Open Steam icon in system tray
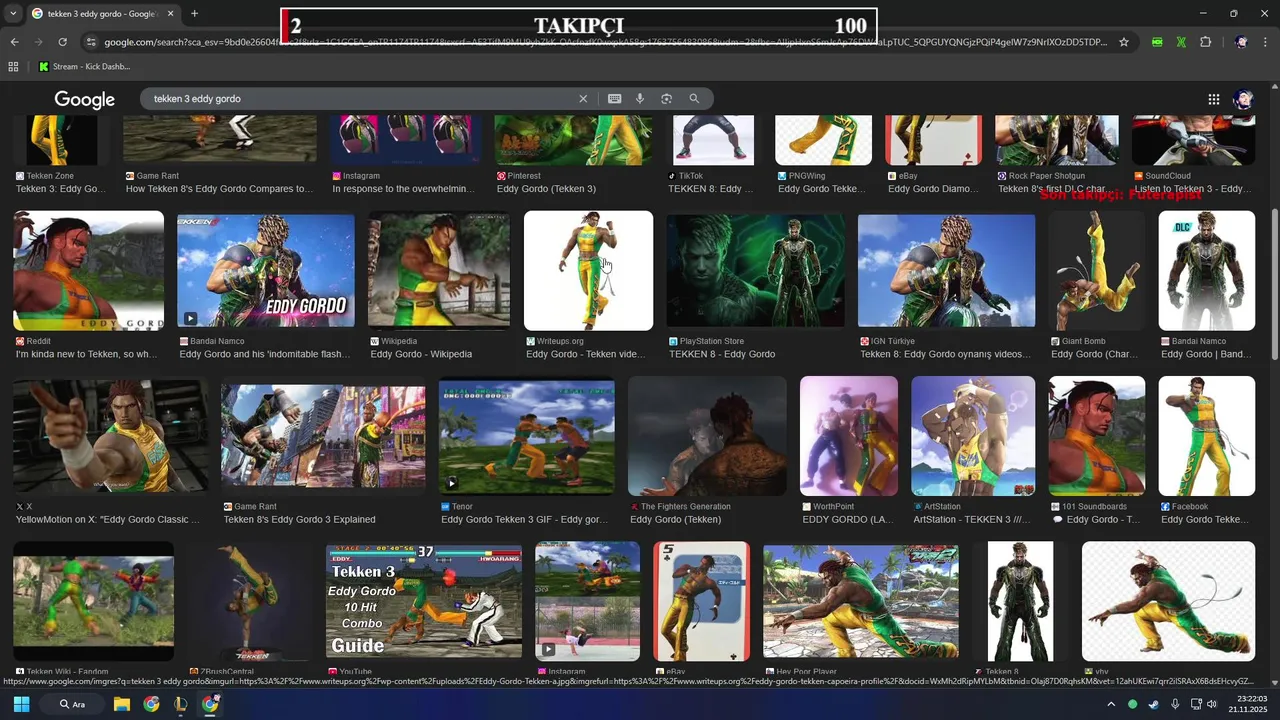Viewport: 1280px width, 720px height. 1154,704
